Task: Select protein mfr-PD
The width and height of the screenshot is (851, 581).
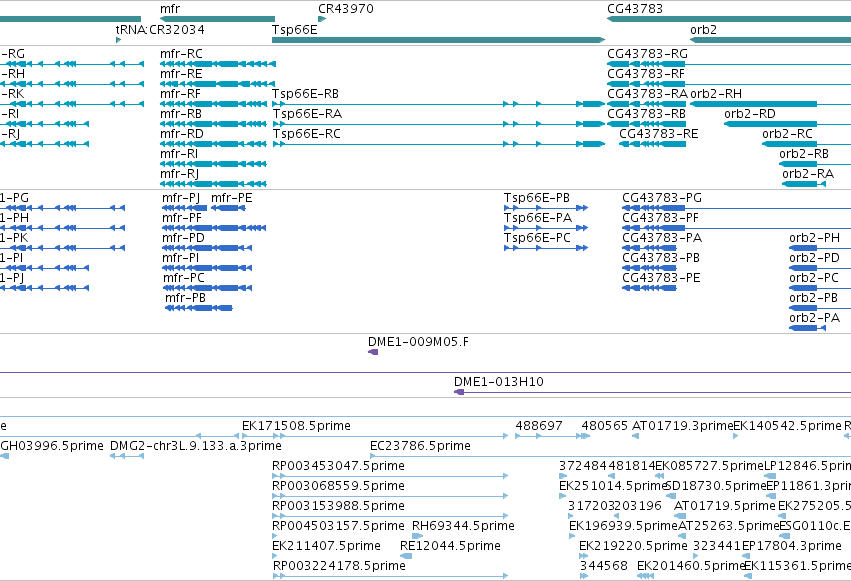Action: [207, 248]
